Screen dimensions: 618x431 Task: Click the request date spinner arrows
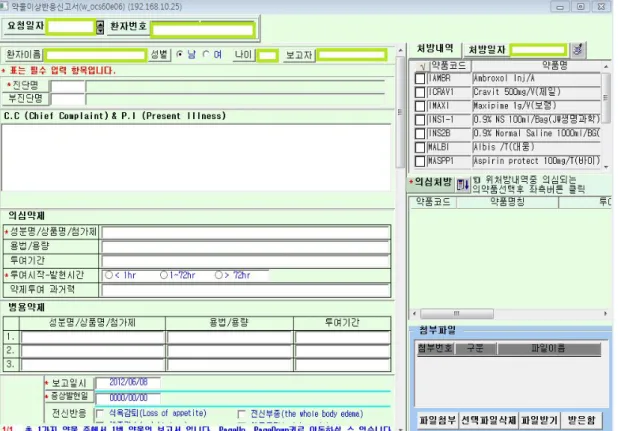tap(100, 27)
